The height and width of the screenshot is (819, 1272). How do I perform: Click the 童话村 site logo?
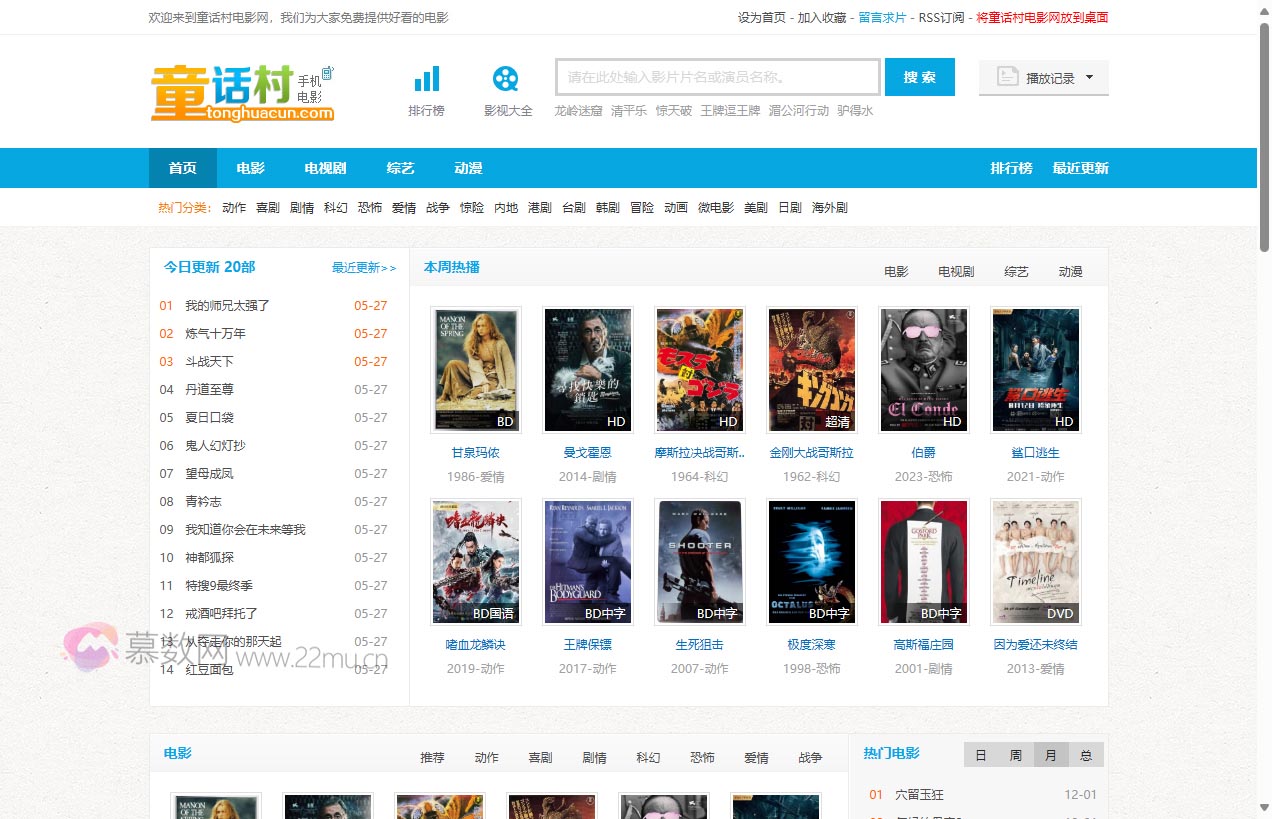click(x=242, y=92)
